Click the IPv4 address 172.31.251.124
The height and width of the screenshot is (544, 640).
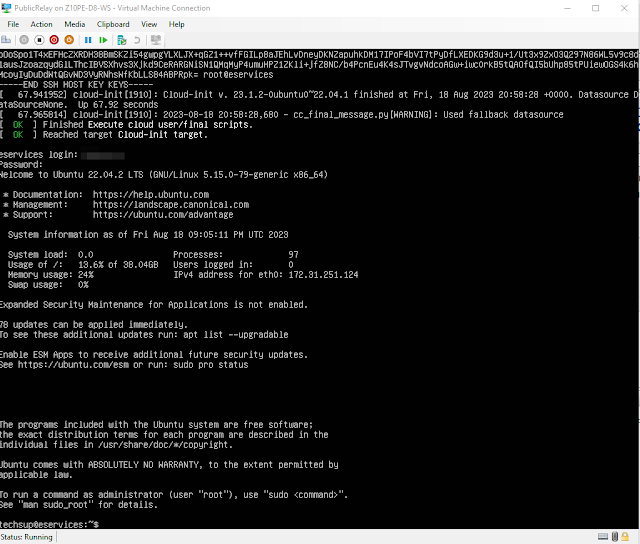point(323,275)
